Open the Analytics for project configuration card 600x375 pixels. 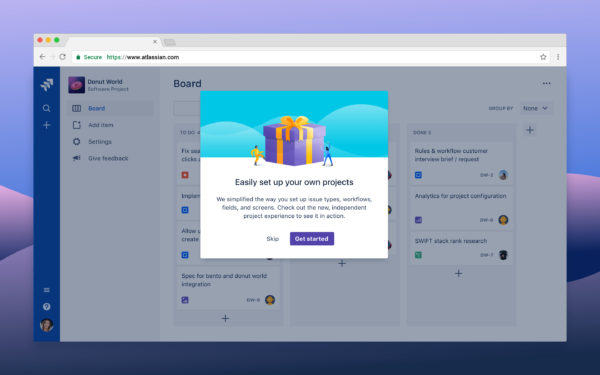pos(461,208)
